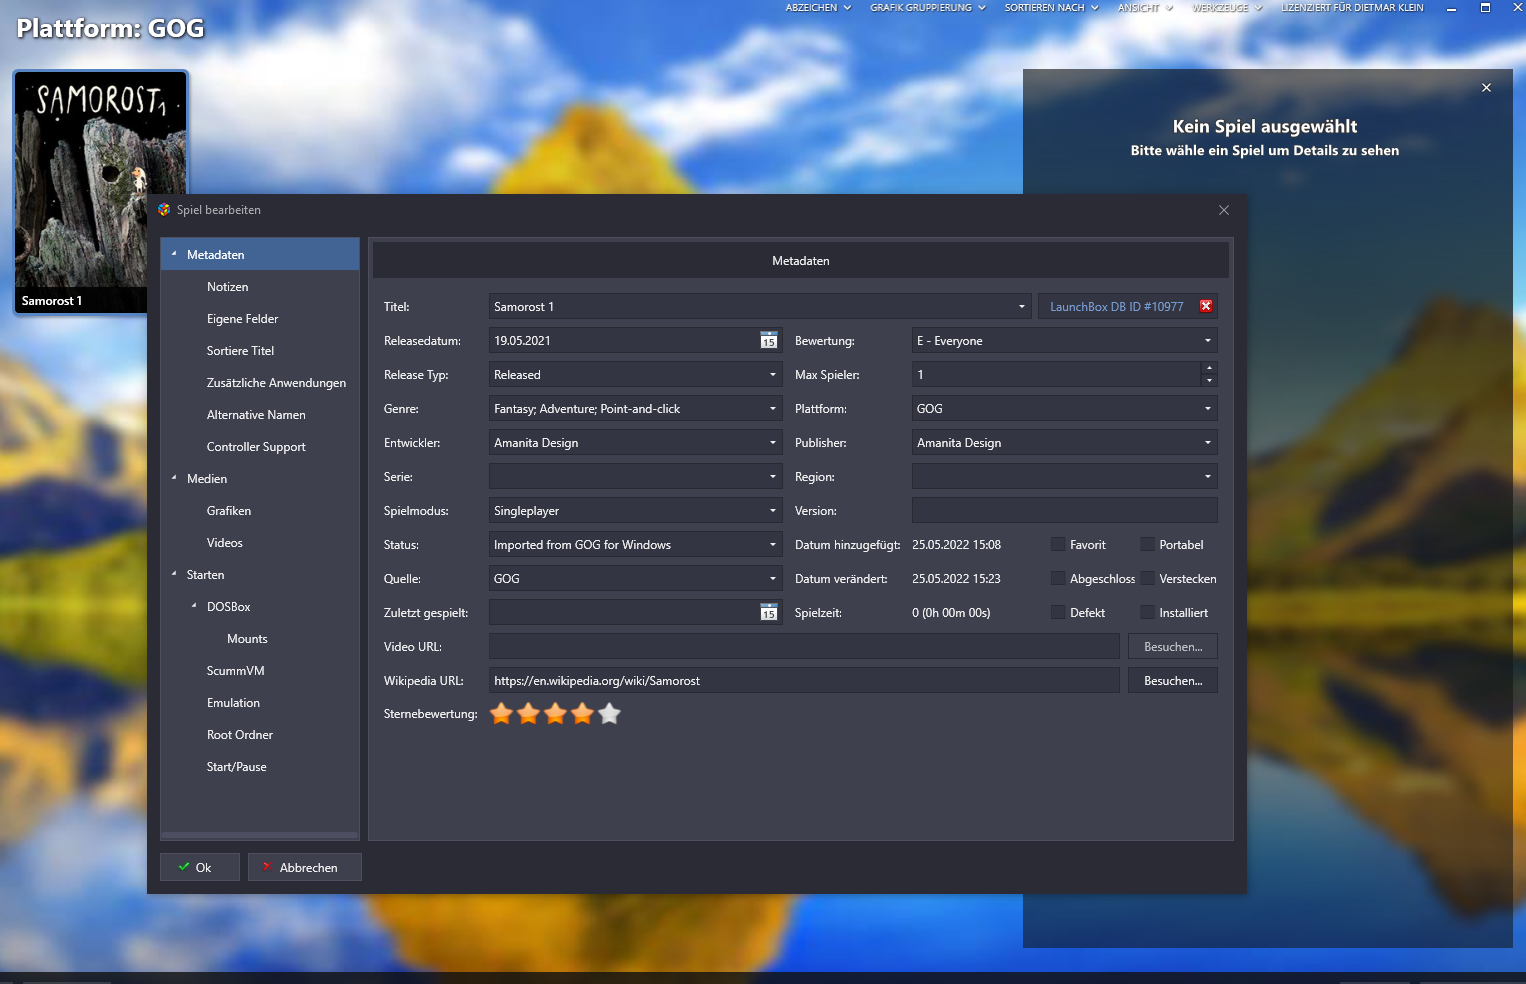The height and width of the screenshot is (984, 1526).
Task: Open the Quelle dropdown
Action: pyautogui.click(x=773, y=579)
